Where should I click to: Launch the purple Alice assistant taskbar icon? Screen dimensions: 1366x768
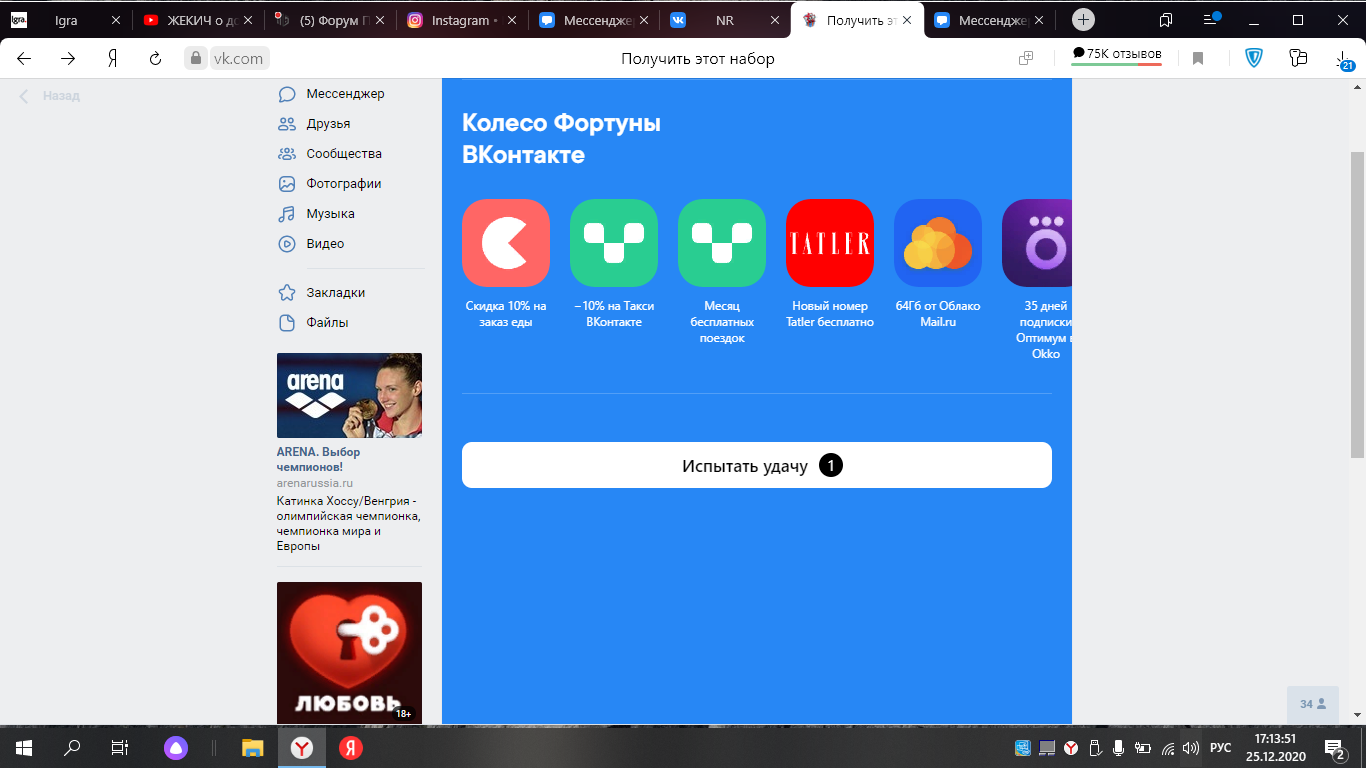(175, 747)
